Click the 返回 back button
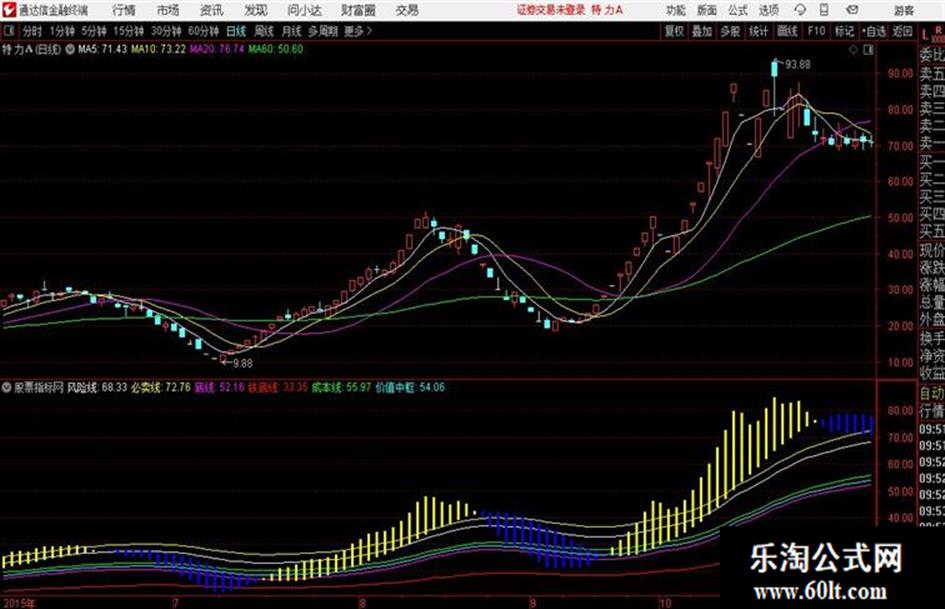The width and height of the screenshot is (945, 609). 902,31
